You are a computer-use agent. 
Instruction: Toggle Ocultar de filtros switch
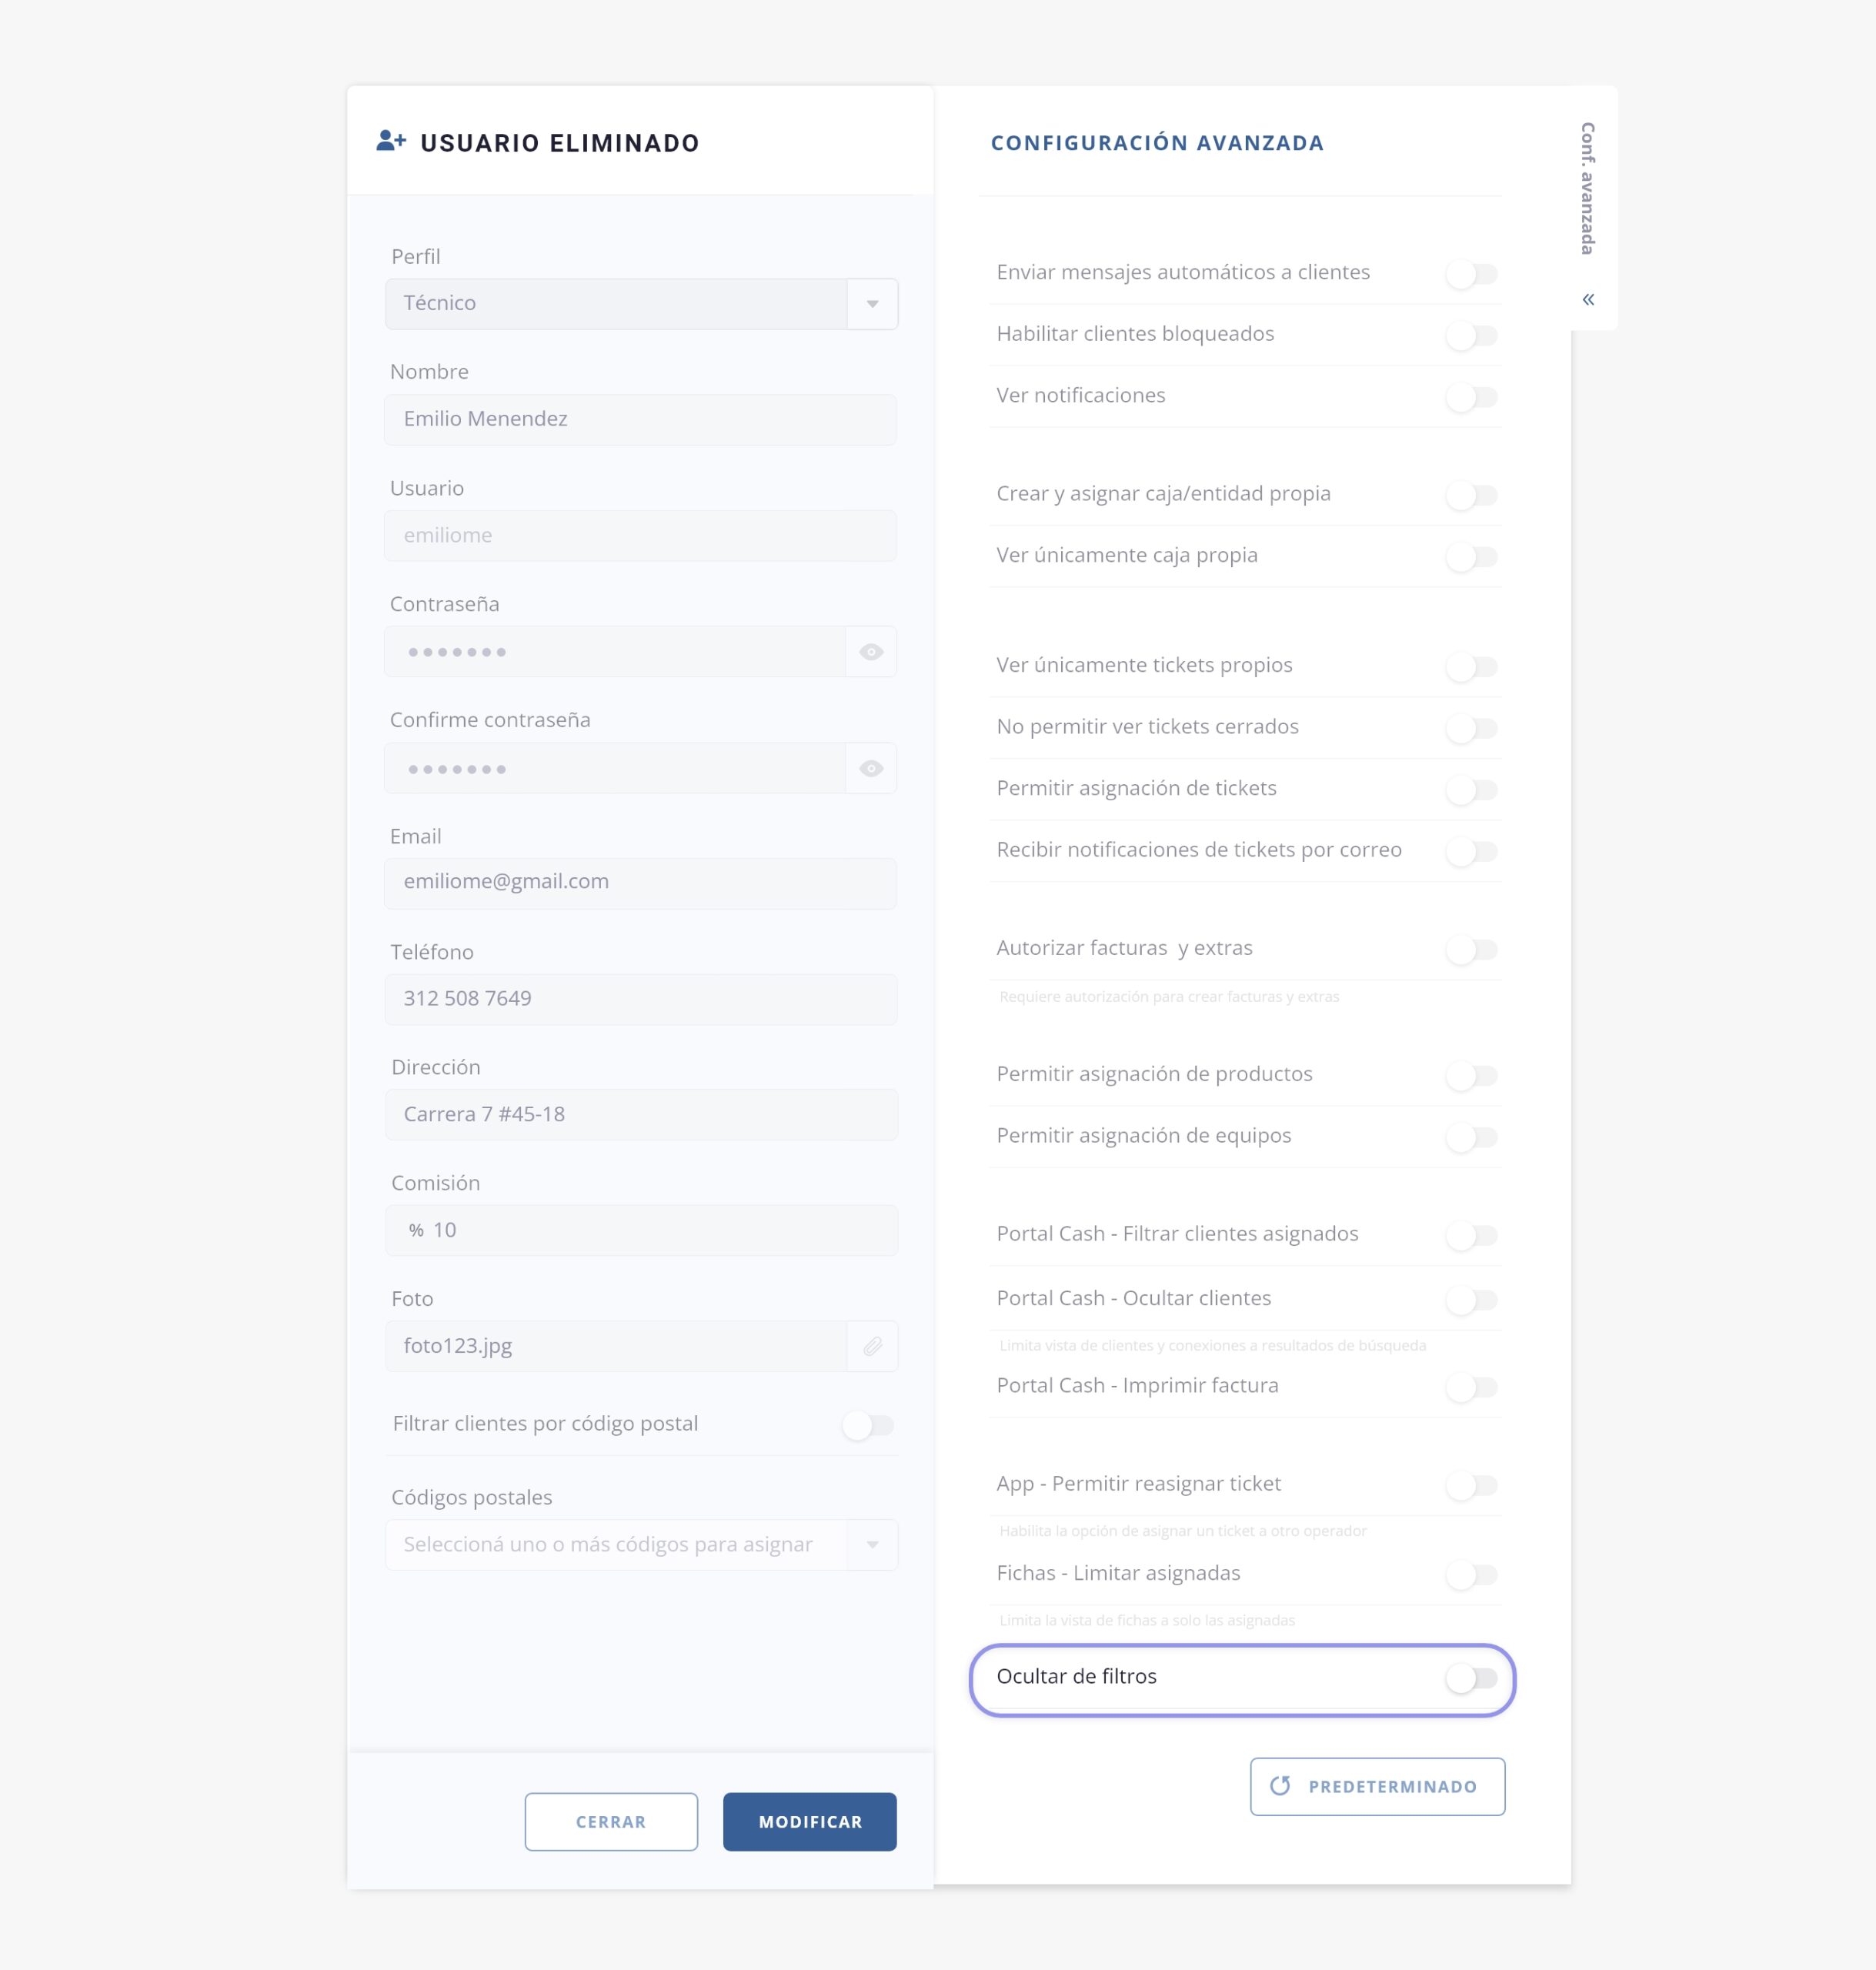coord(1472,1678)
